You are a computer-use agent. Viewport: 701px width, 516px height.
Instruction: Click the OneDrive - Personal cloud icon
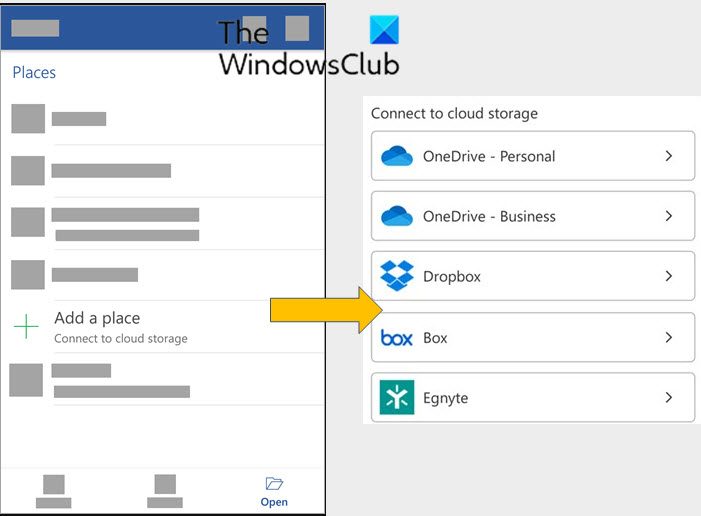(x=397, y=156)
